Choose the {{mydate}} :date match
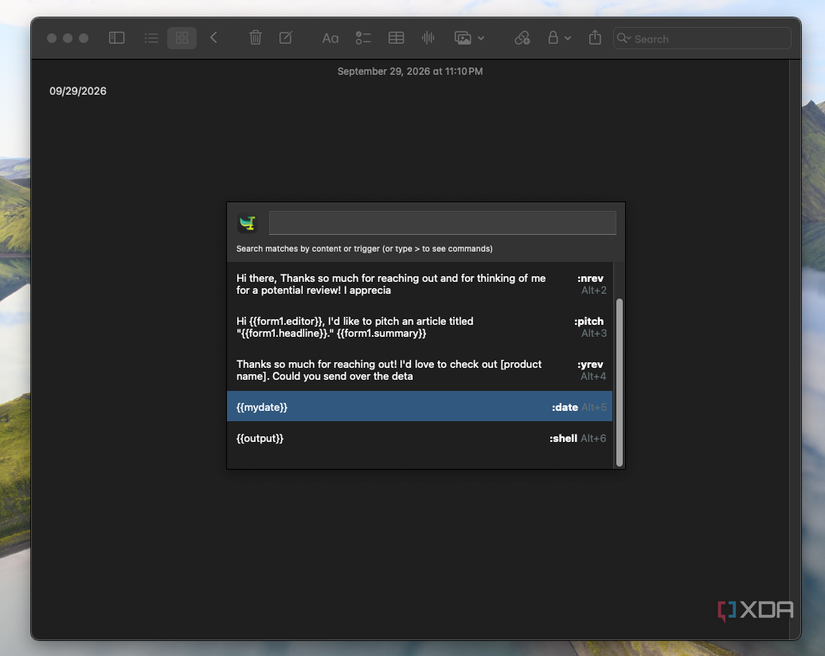The image size is (825, 656). click(x=420, y=407)
